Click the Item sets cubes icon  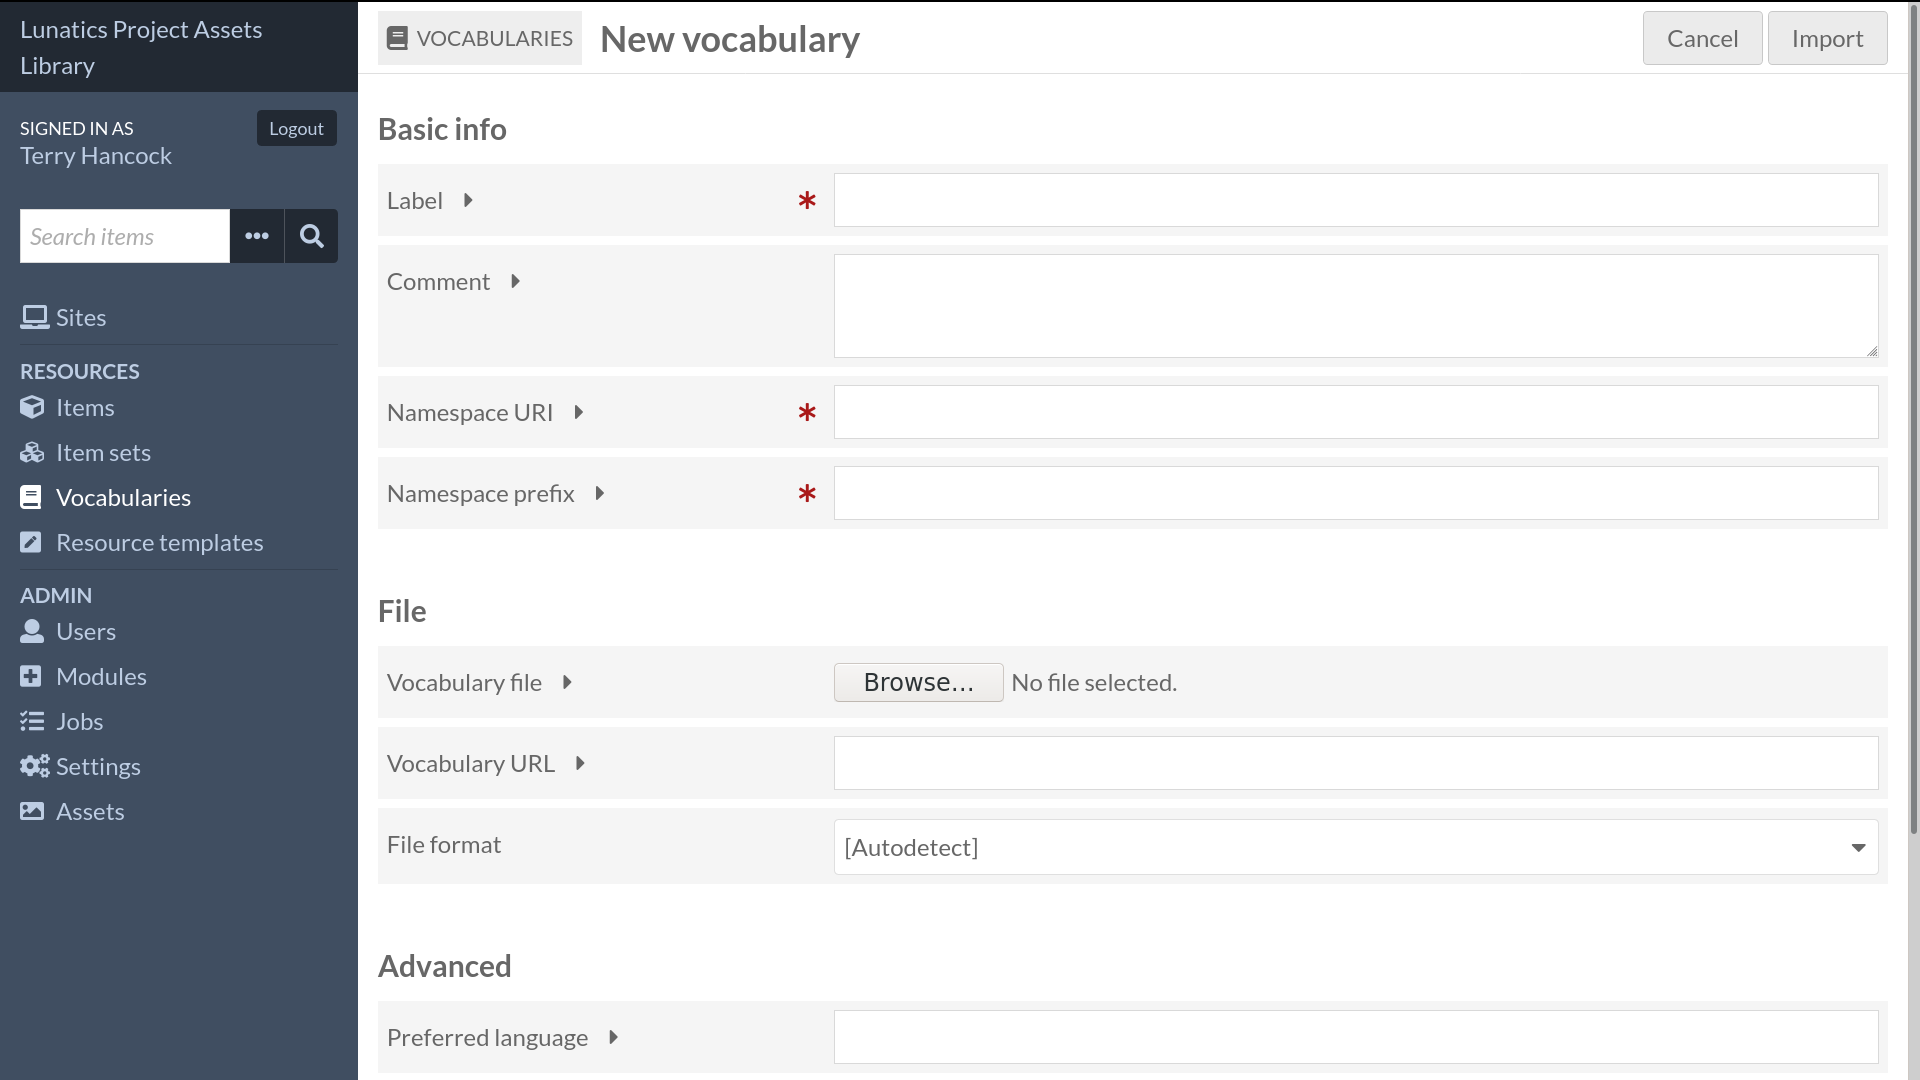32,452
